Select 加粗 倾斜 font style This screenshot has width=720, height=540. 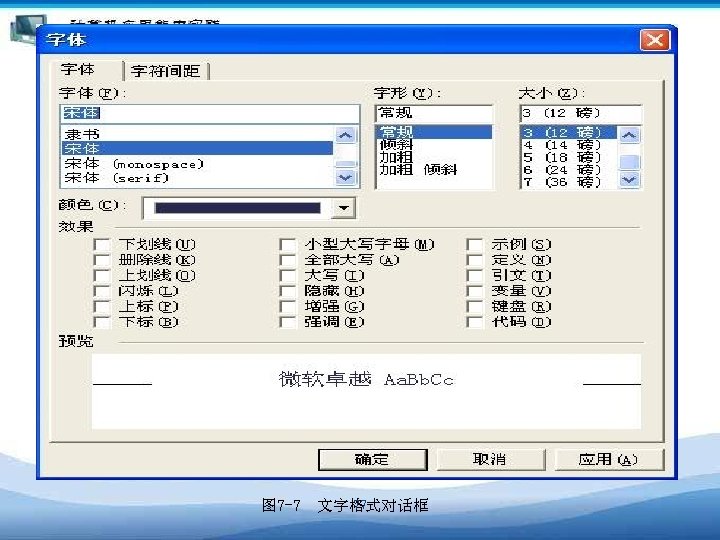click(434, 169)
